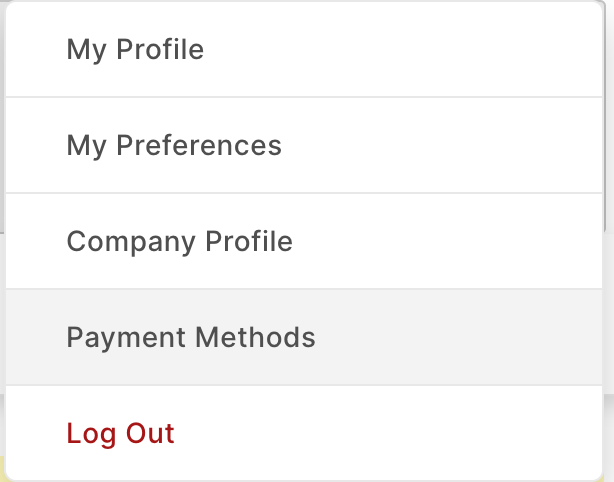Go to My Profile
The height and width of the screenshot is (482, 614).
pos(304,49)
